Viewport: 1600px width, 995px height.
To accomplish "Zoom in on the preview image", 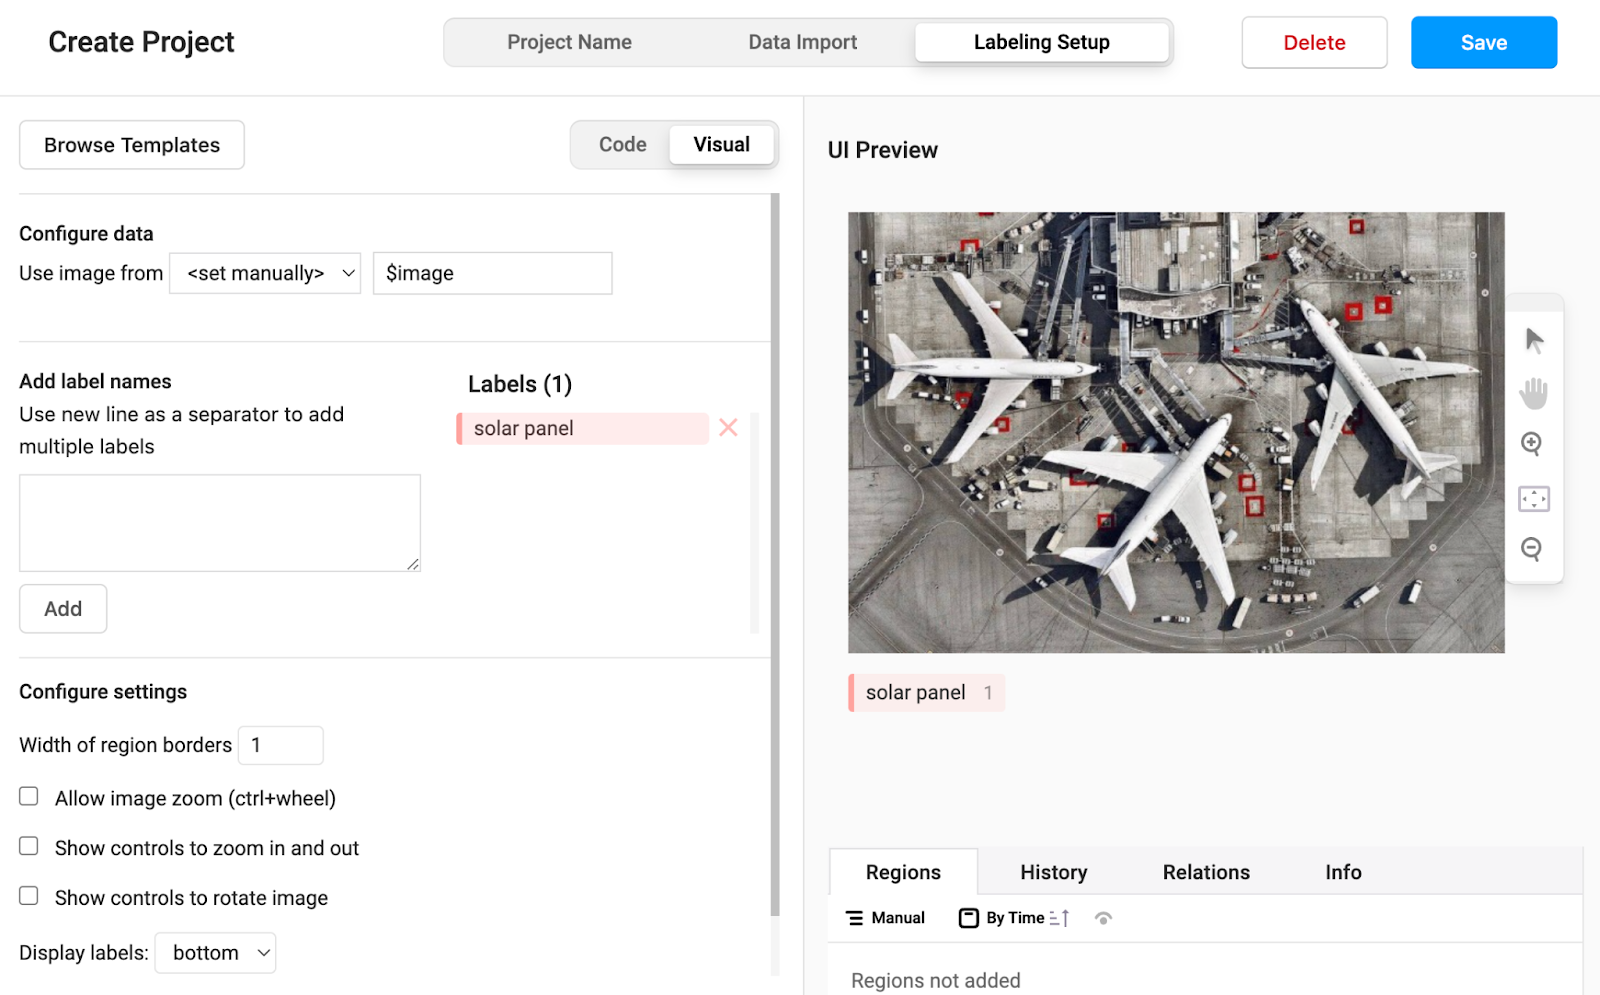I will click(x=1532, y=444).
